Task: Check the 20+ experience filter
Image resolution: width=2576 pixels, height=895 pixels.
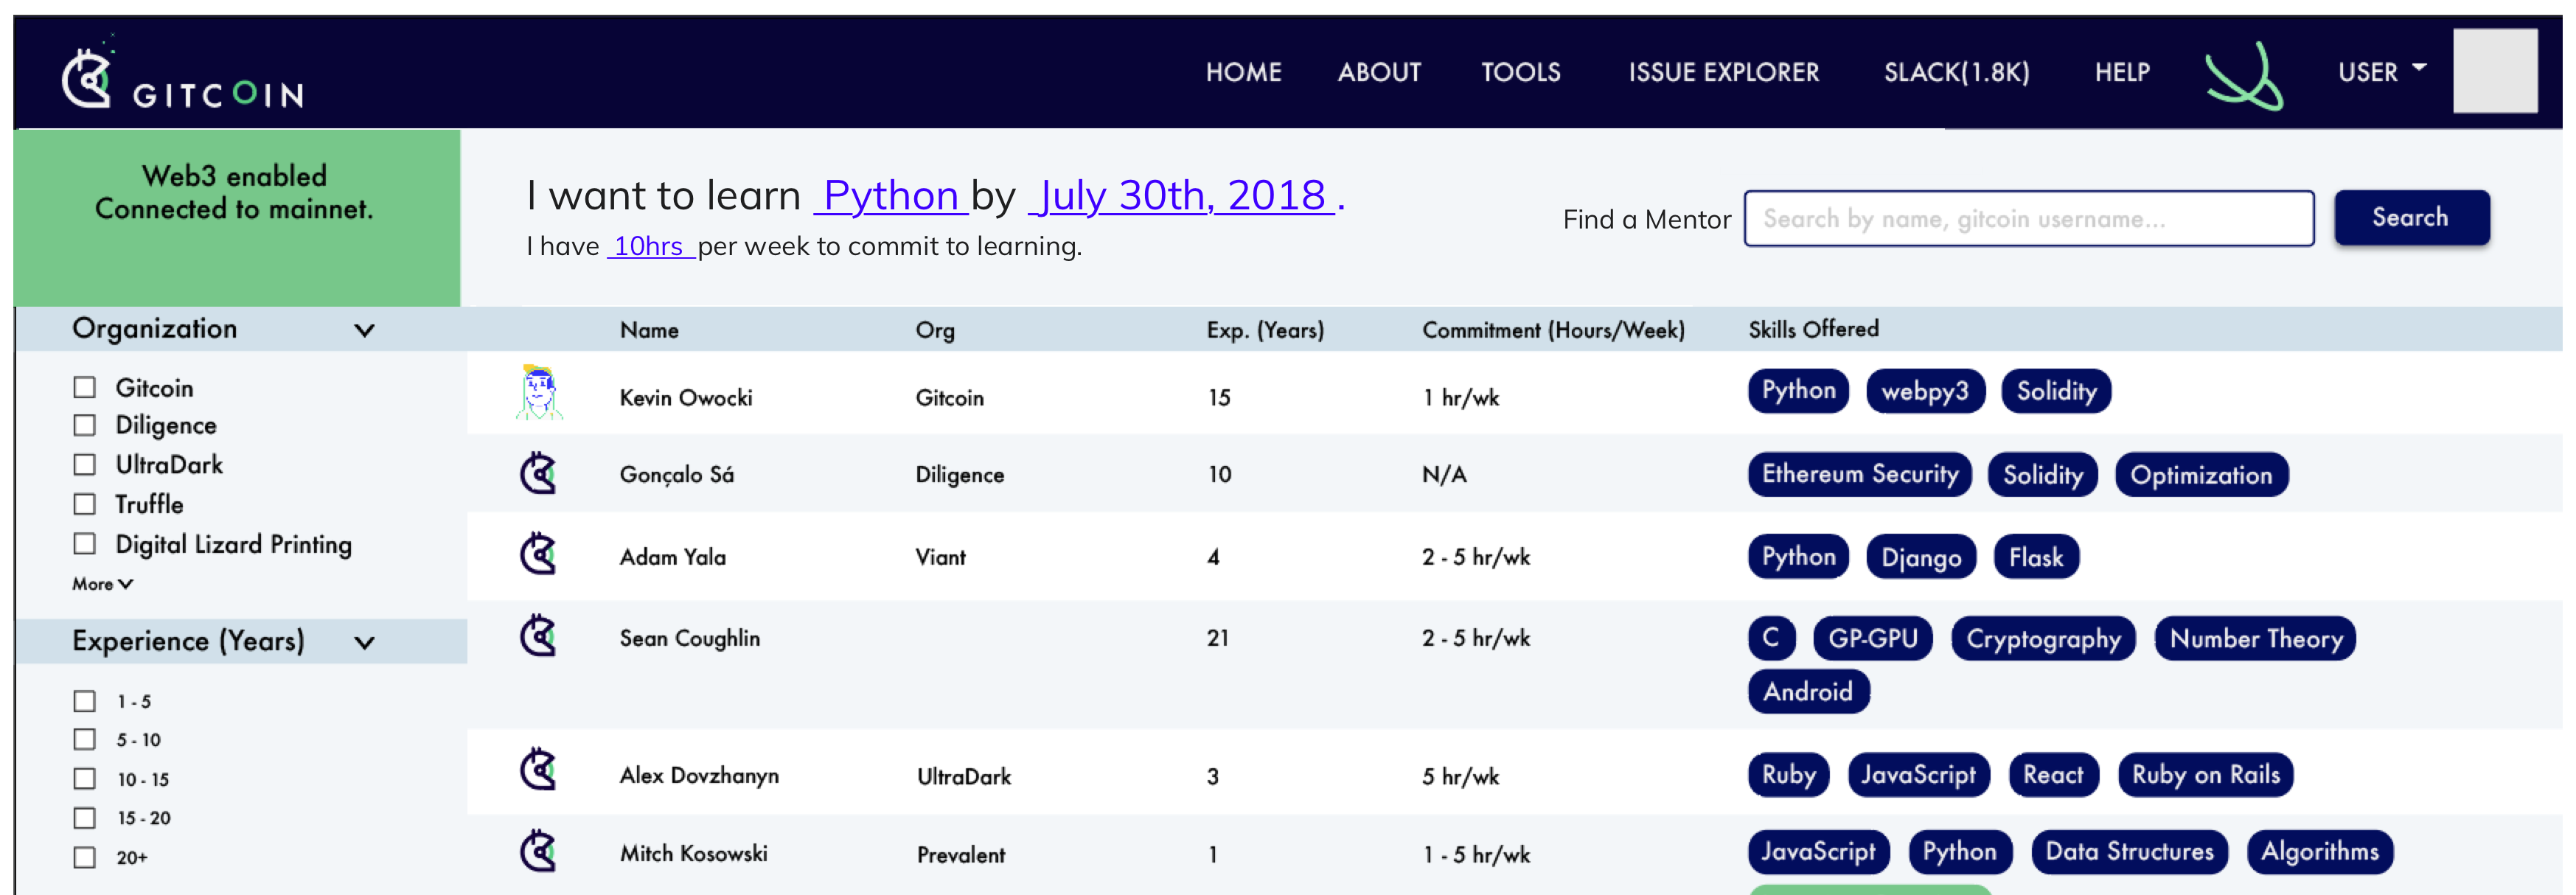Action: click(83, 856)
